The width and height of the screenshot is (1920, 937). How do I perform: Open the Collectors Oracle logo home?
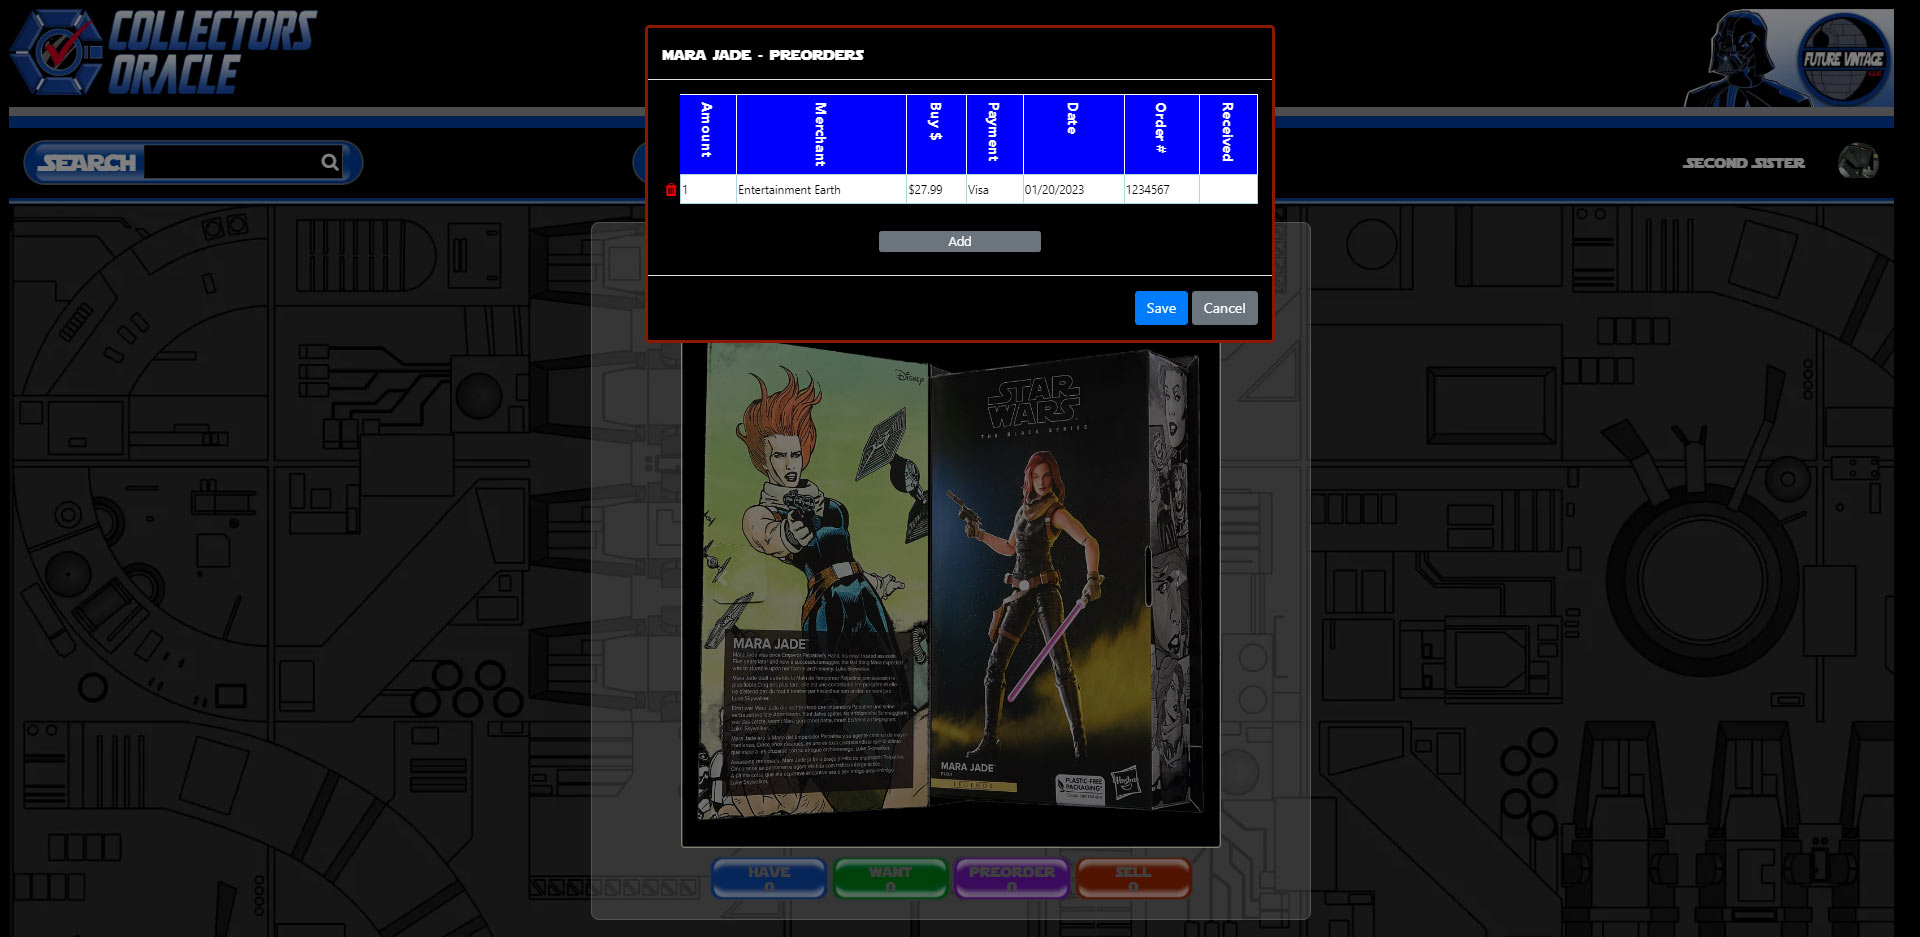164,53
